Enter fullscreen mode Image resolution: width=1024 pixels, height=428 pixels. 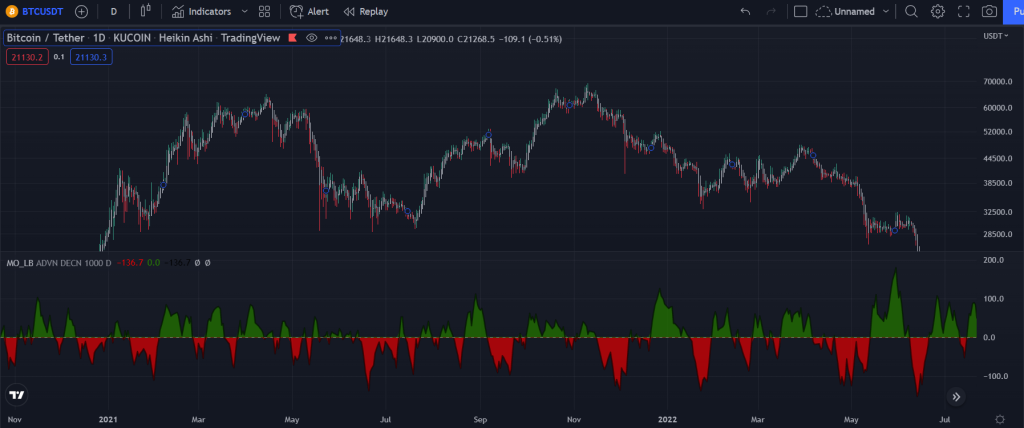[x=963, y=11]
